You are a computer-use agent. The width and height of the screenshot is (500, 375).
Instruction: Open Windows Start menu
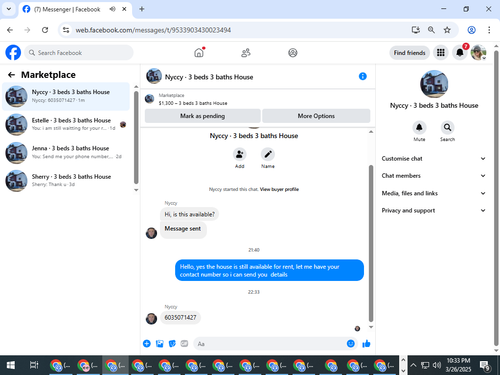point(11,365)
